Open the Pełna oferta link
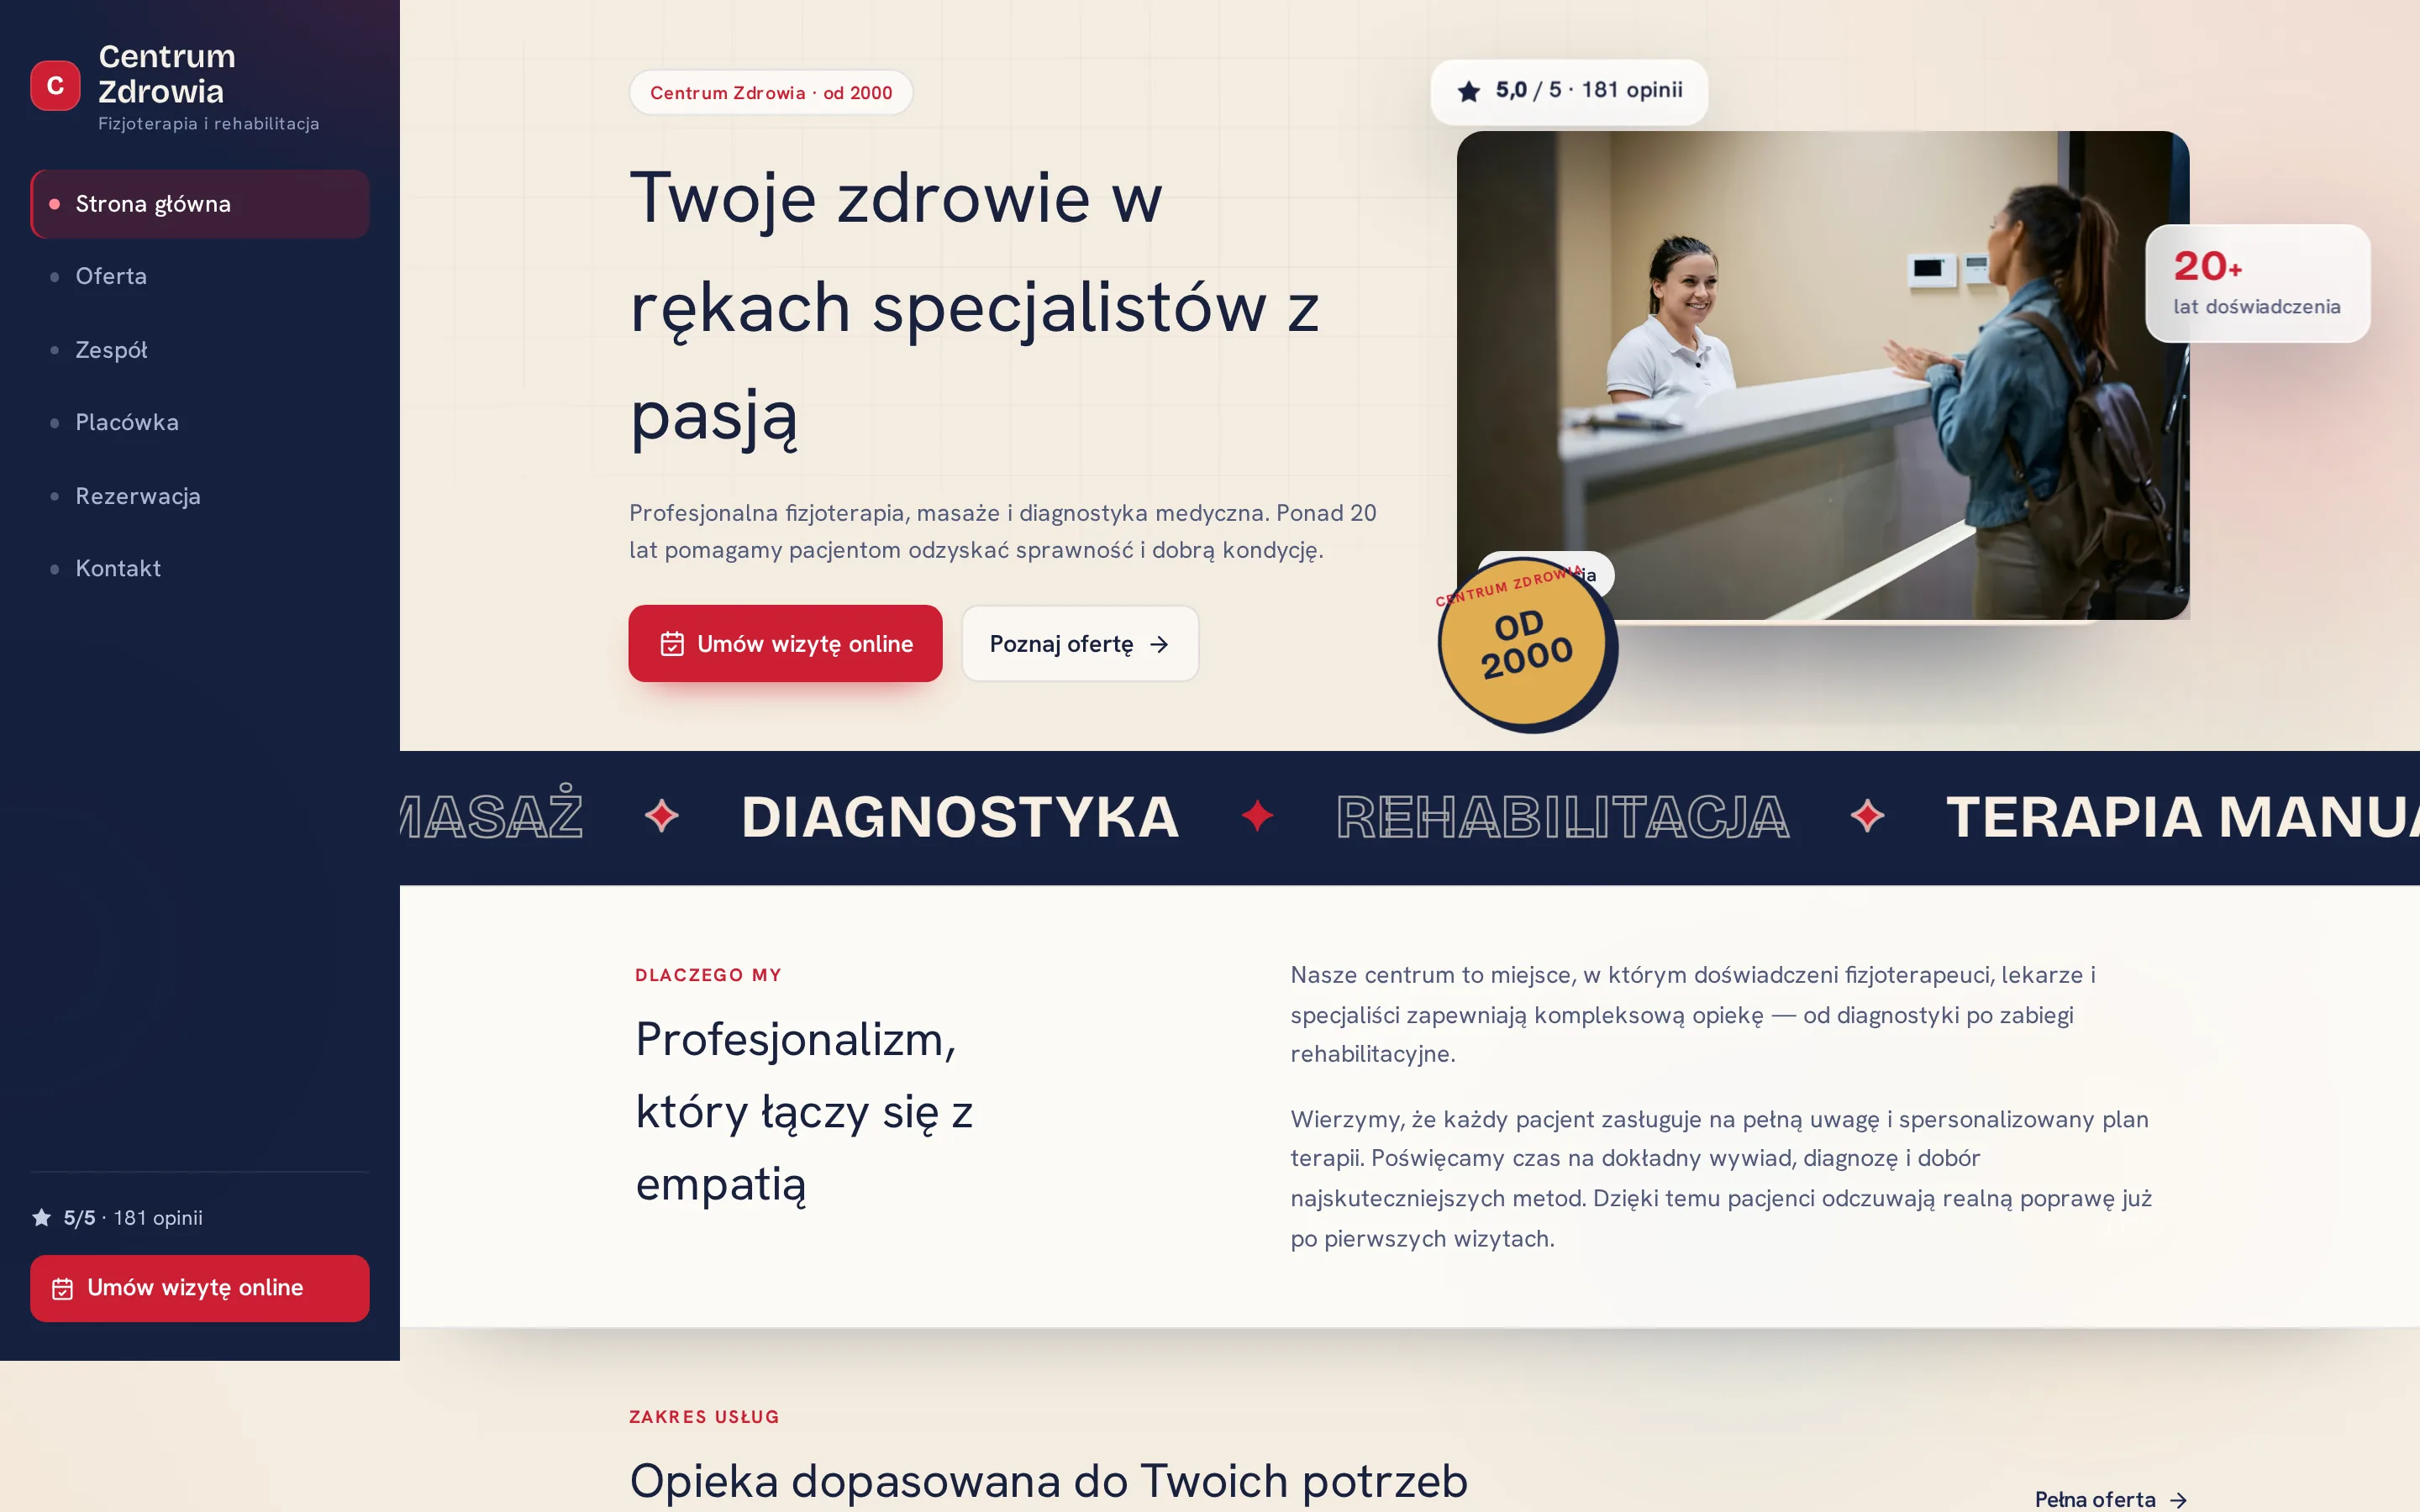Viewport: 2420px width, 1512px height. point(2111,1499)
